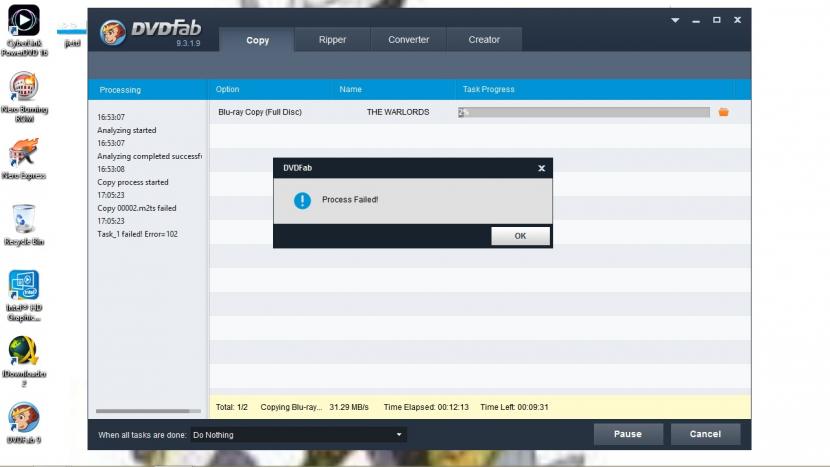Maximize the DVDFab window
The image size is (830, 467).
coord(717,20)
